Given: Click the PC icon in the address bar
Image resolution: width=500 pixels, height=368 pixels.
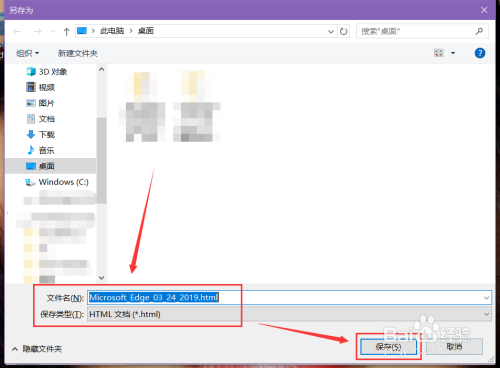Looking at the screenshot, I should [x=82, y=31].
